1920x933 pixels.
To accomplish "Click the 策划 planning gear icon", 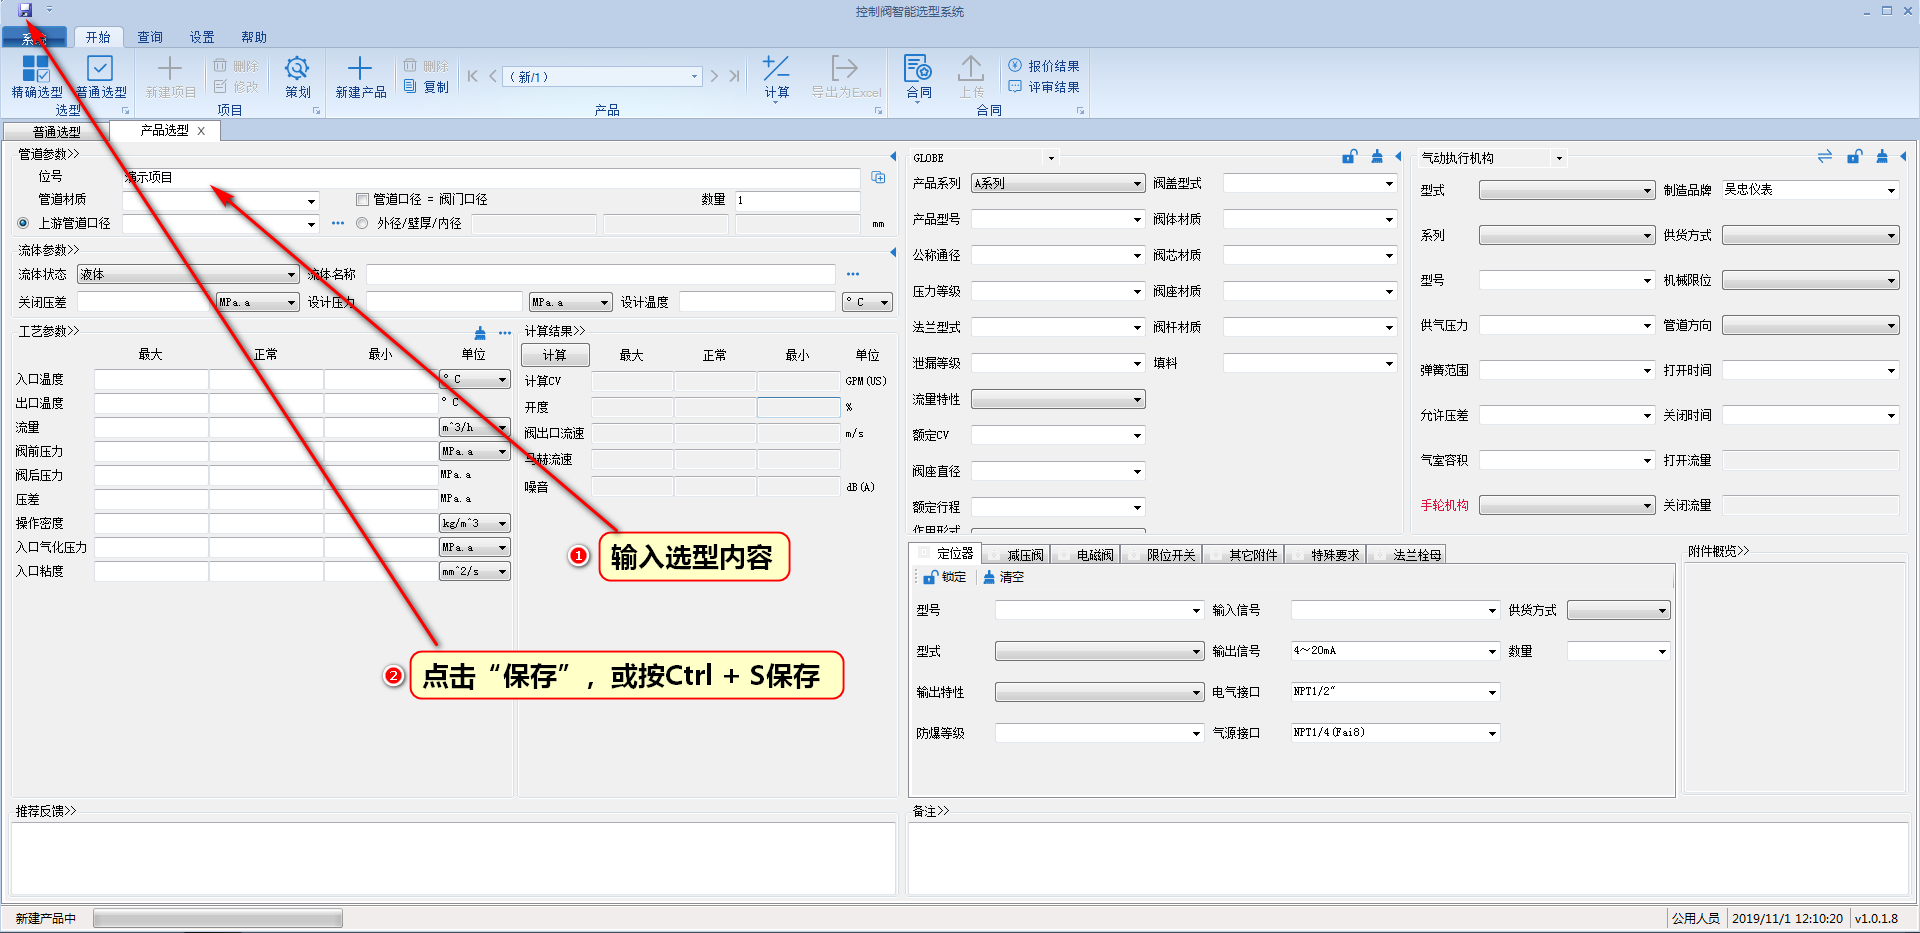I will [297, 70].
